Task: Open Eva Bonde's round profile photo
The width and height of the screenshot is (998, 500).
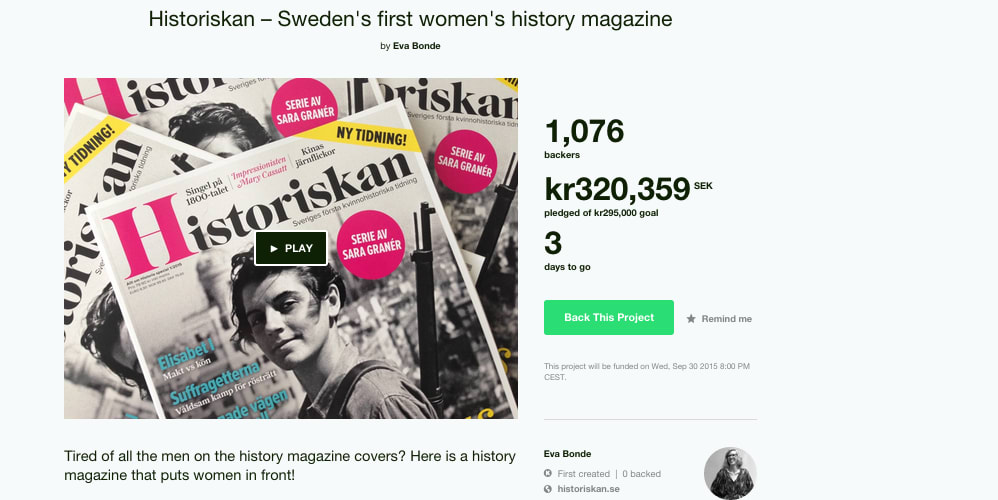Action: (x=730, y=473)
